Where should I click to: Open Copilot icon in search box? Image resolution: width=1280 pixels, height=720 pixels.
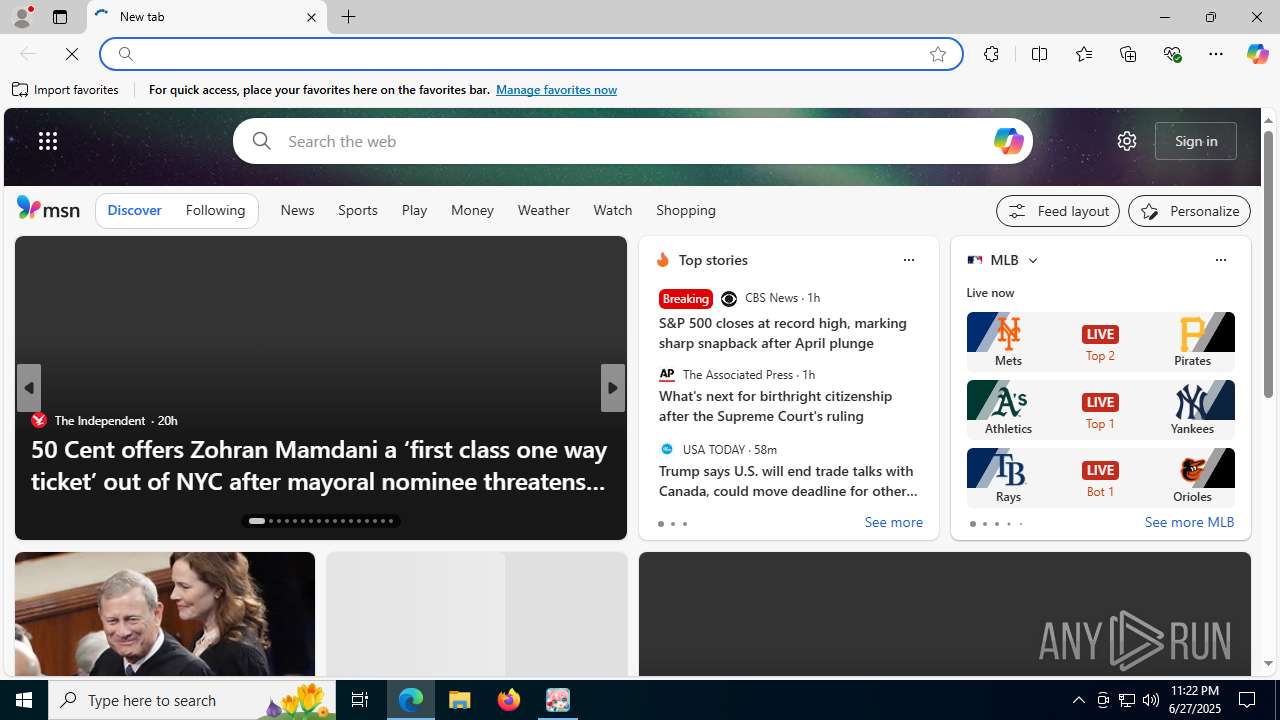point(1008,141)
